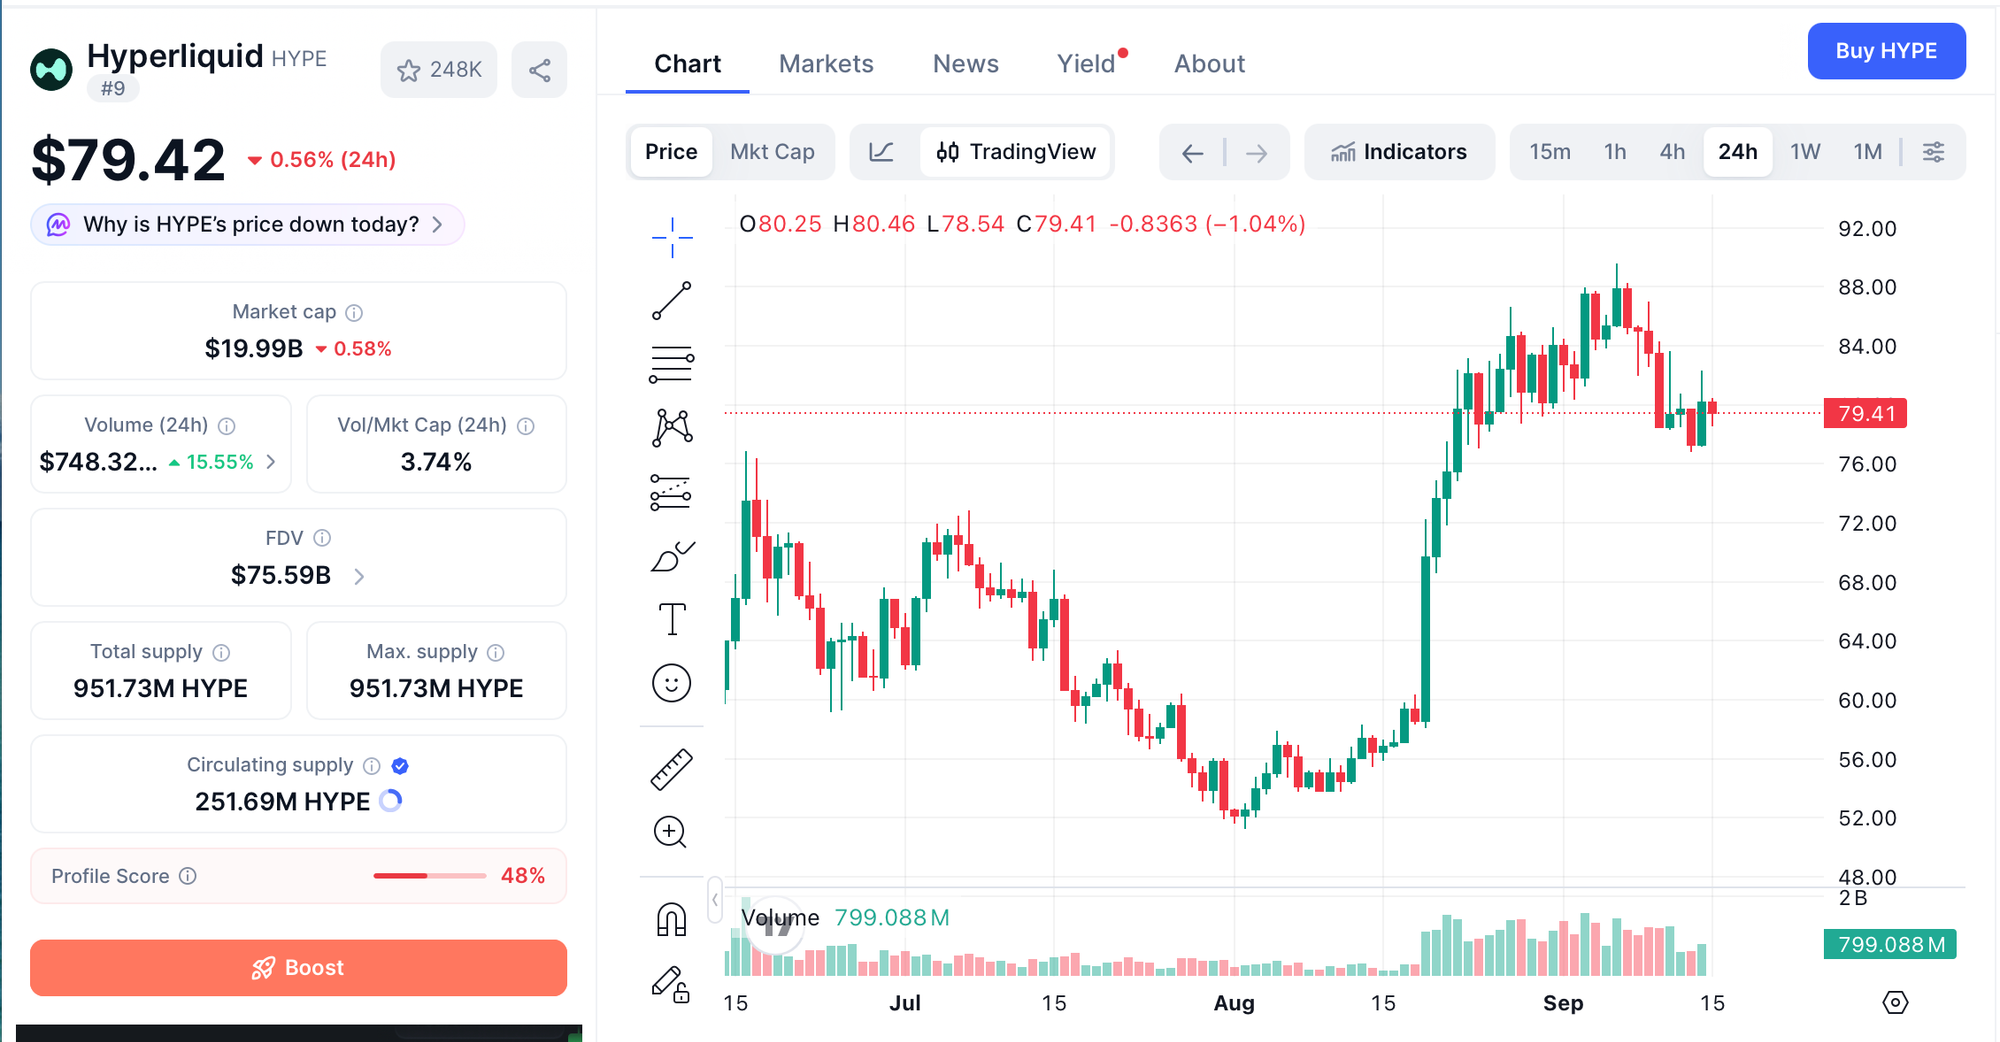This screenshot has width=2000, height=1042.
Task: Select the trend line drawing tool
Action: click(x=671, y=301)
